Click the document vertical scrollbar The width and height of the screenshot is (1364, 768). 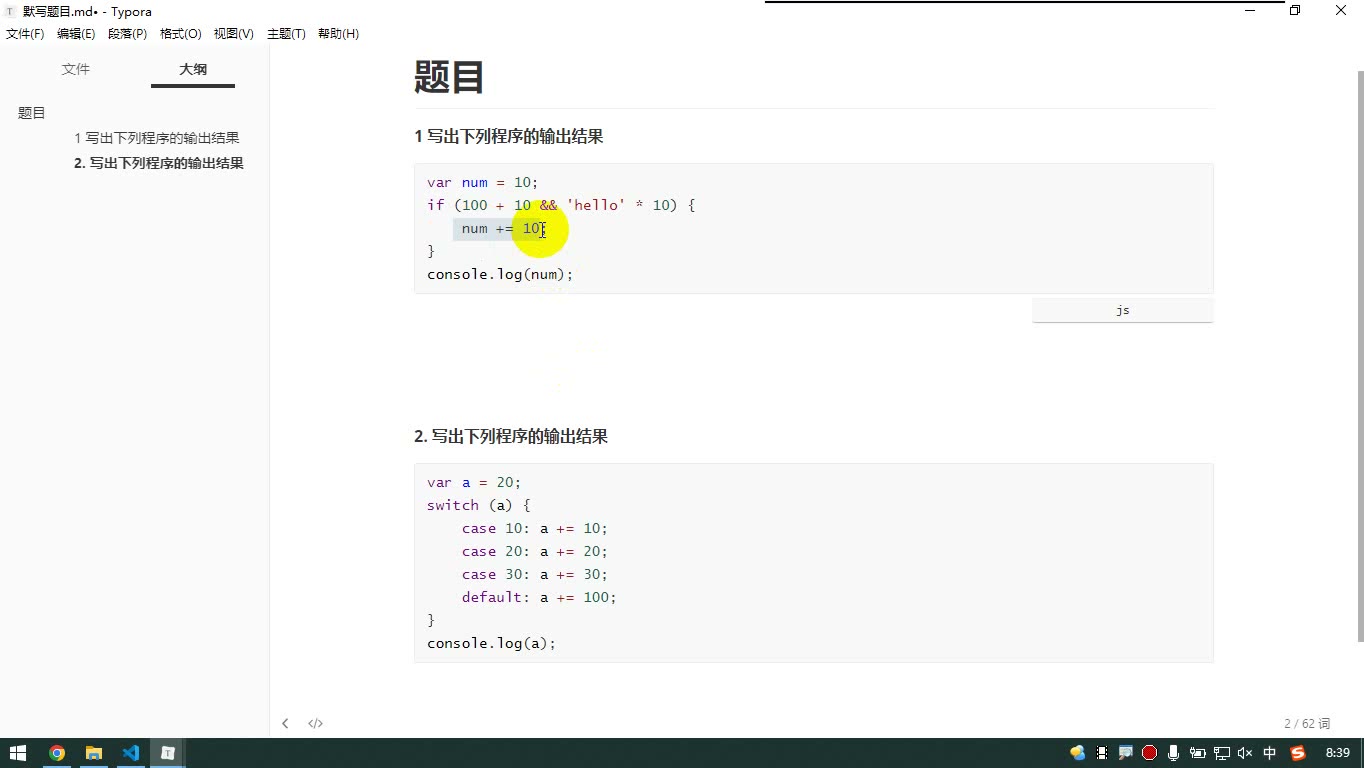click(1360, 355)
